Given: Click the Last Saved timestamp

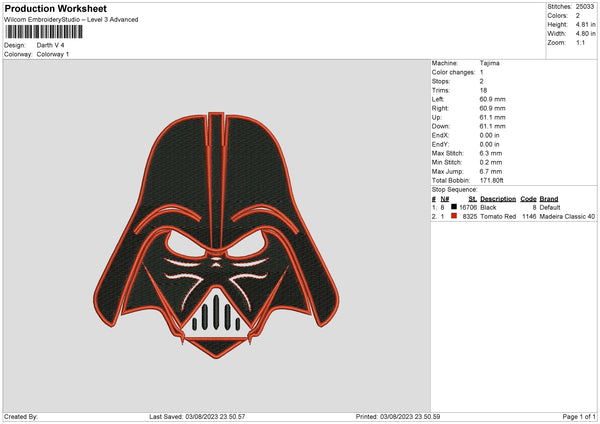Looking at the screenshot, I should click(x=197, y=416).
